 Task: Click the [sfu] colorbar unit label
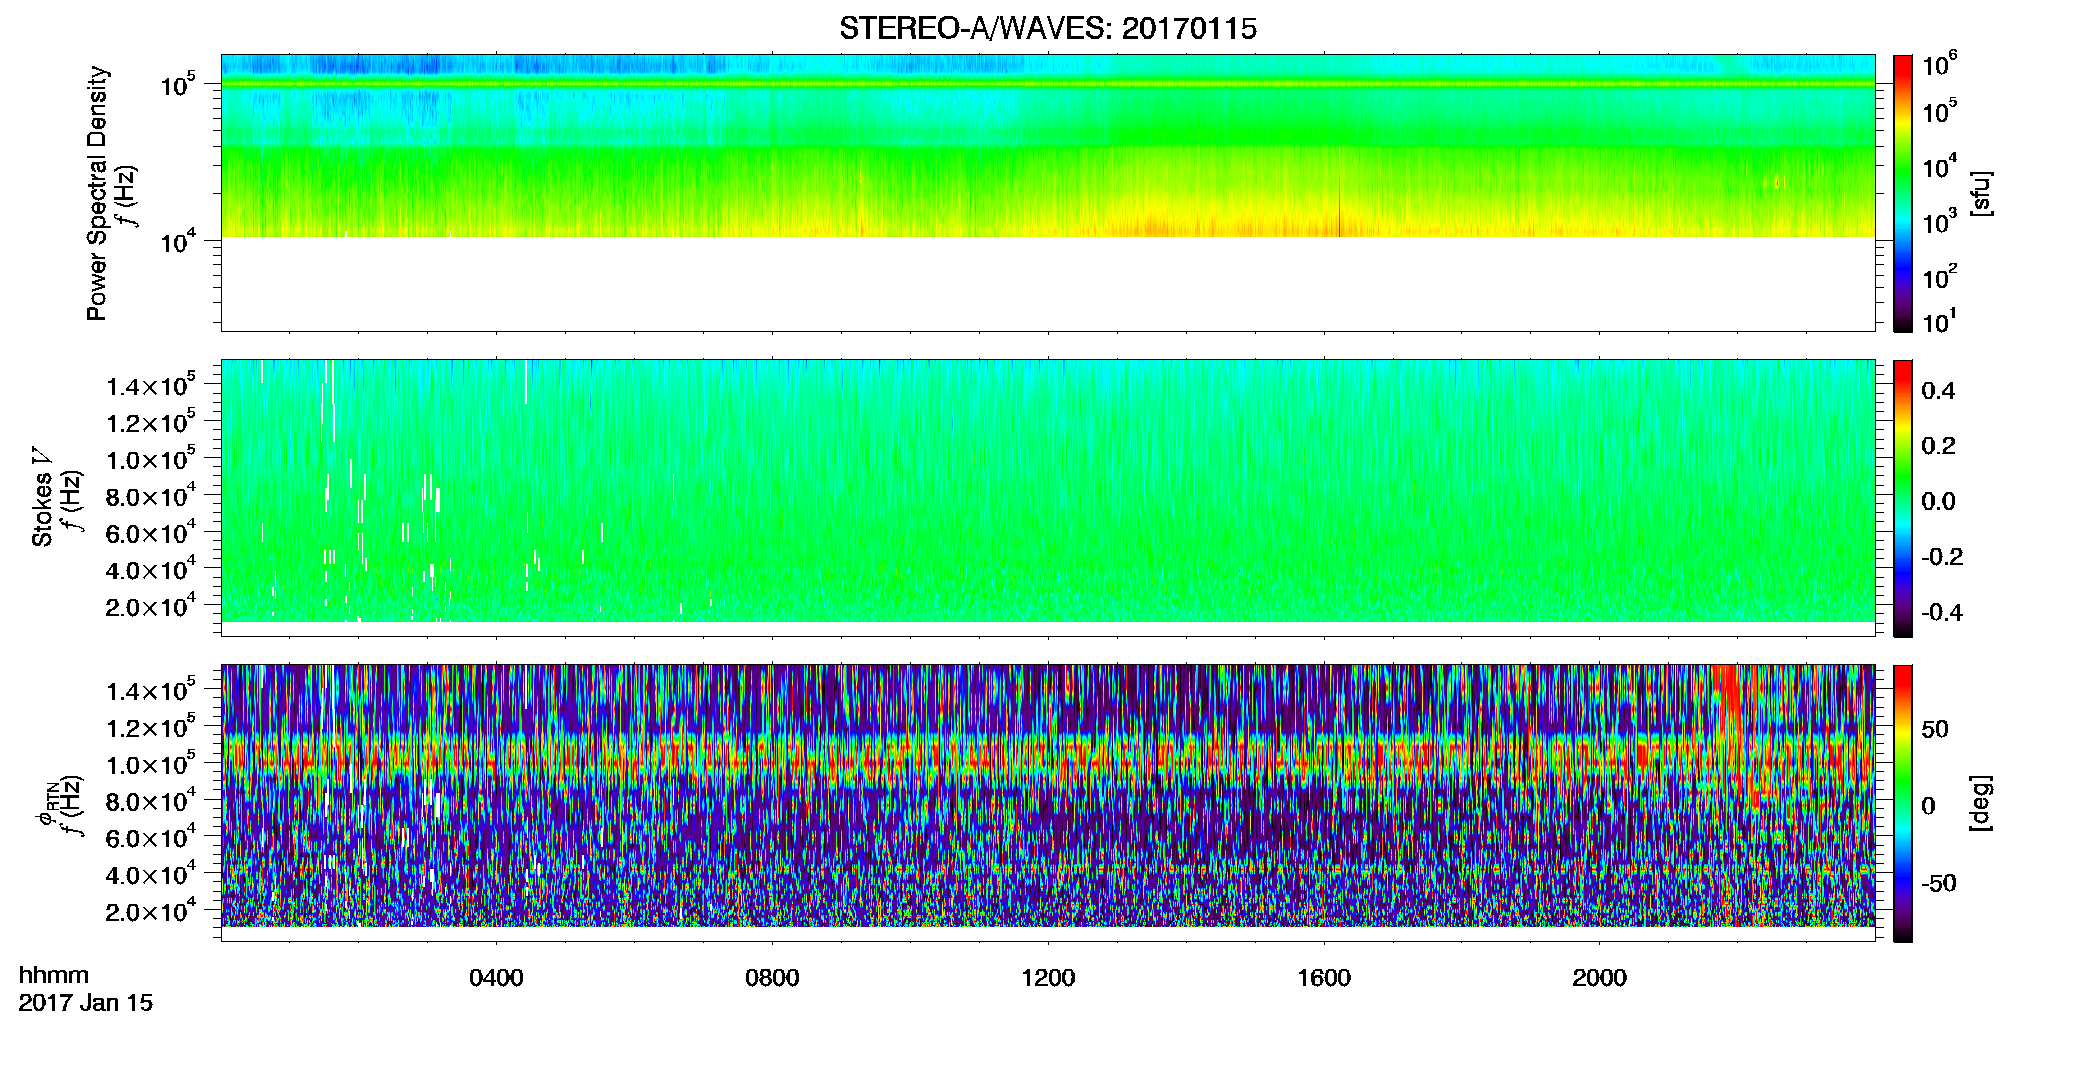[x=1980, y=193]
